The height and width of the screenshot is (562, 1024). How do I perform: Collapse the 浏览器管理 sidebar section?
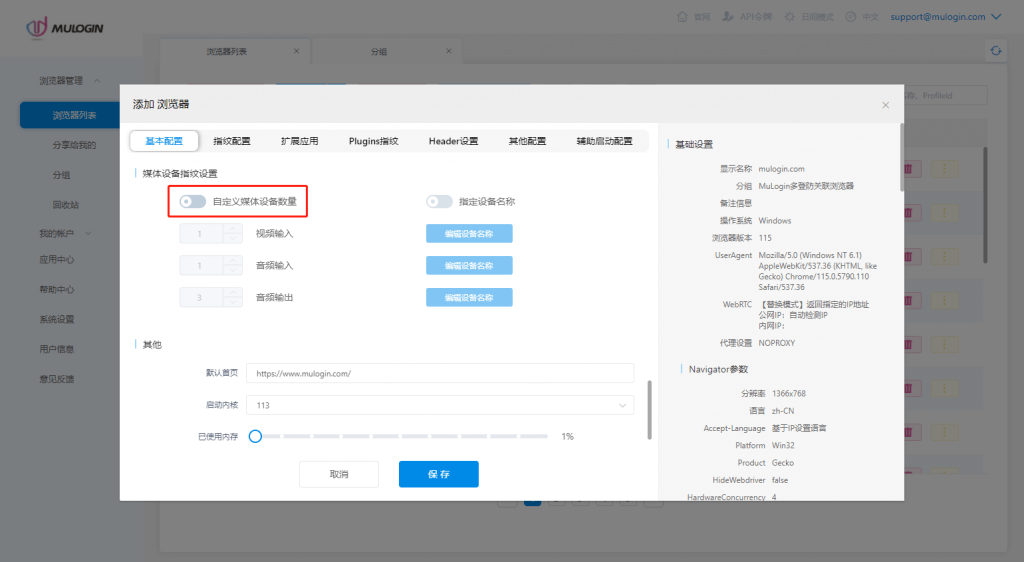tap(97, 81)
